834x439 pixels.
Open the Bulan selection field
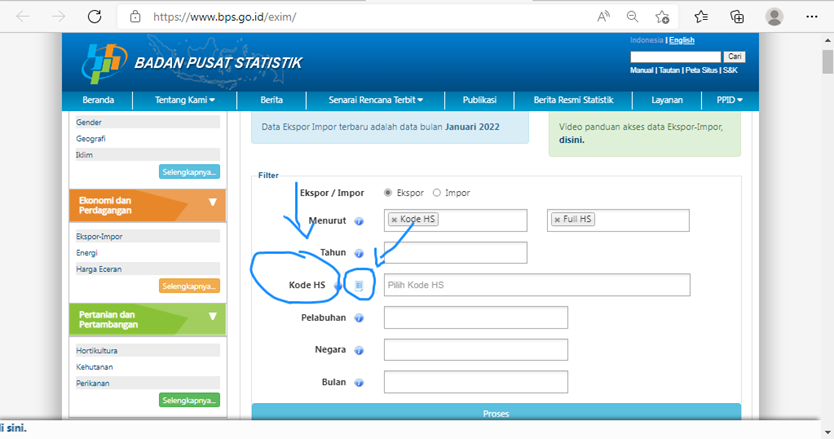click(x=476, y=382)
